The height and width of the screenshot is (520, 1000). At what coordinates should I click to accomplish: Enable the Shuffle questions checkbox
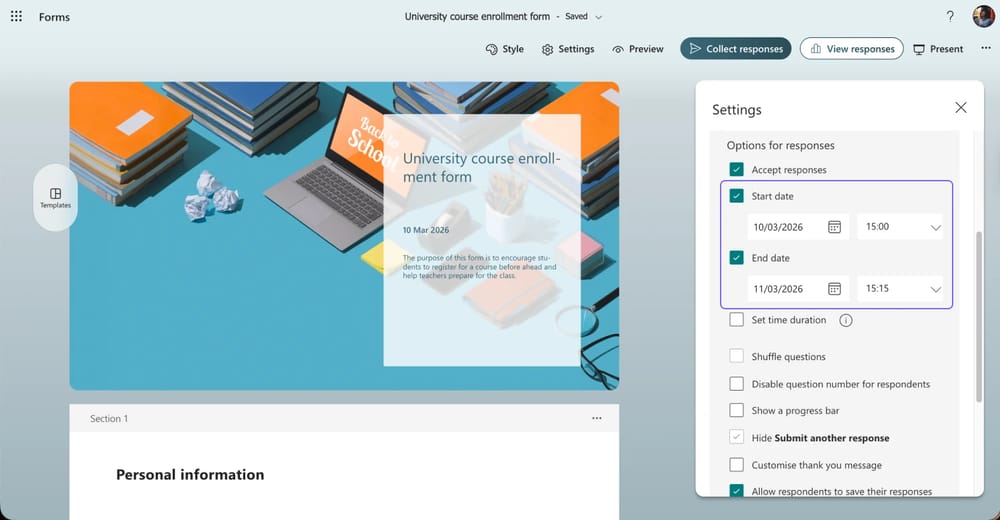coord(737,356)
